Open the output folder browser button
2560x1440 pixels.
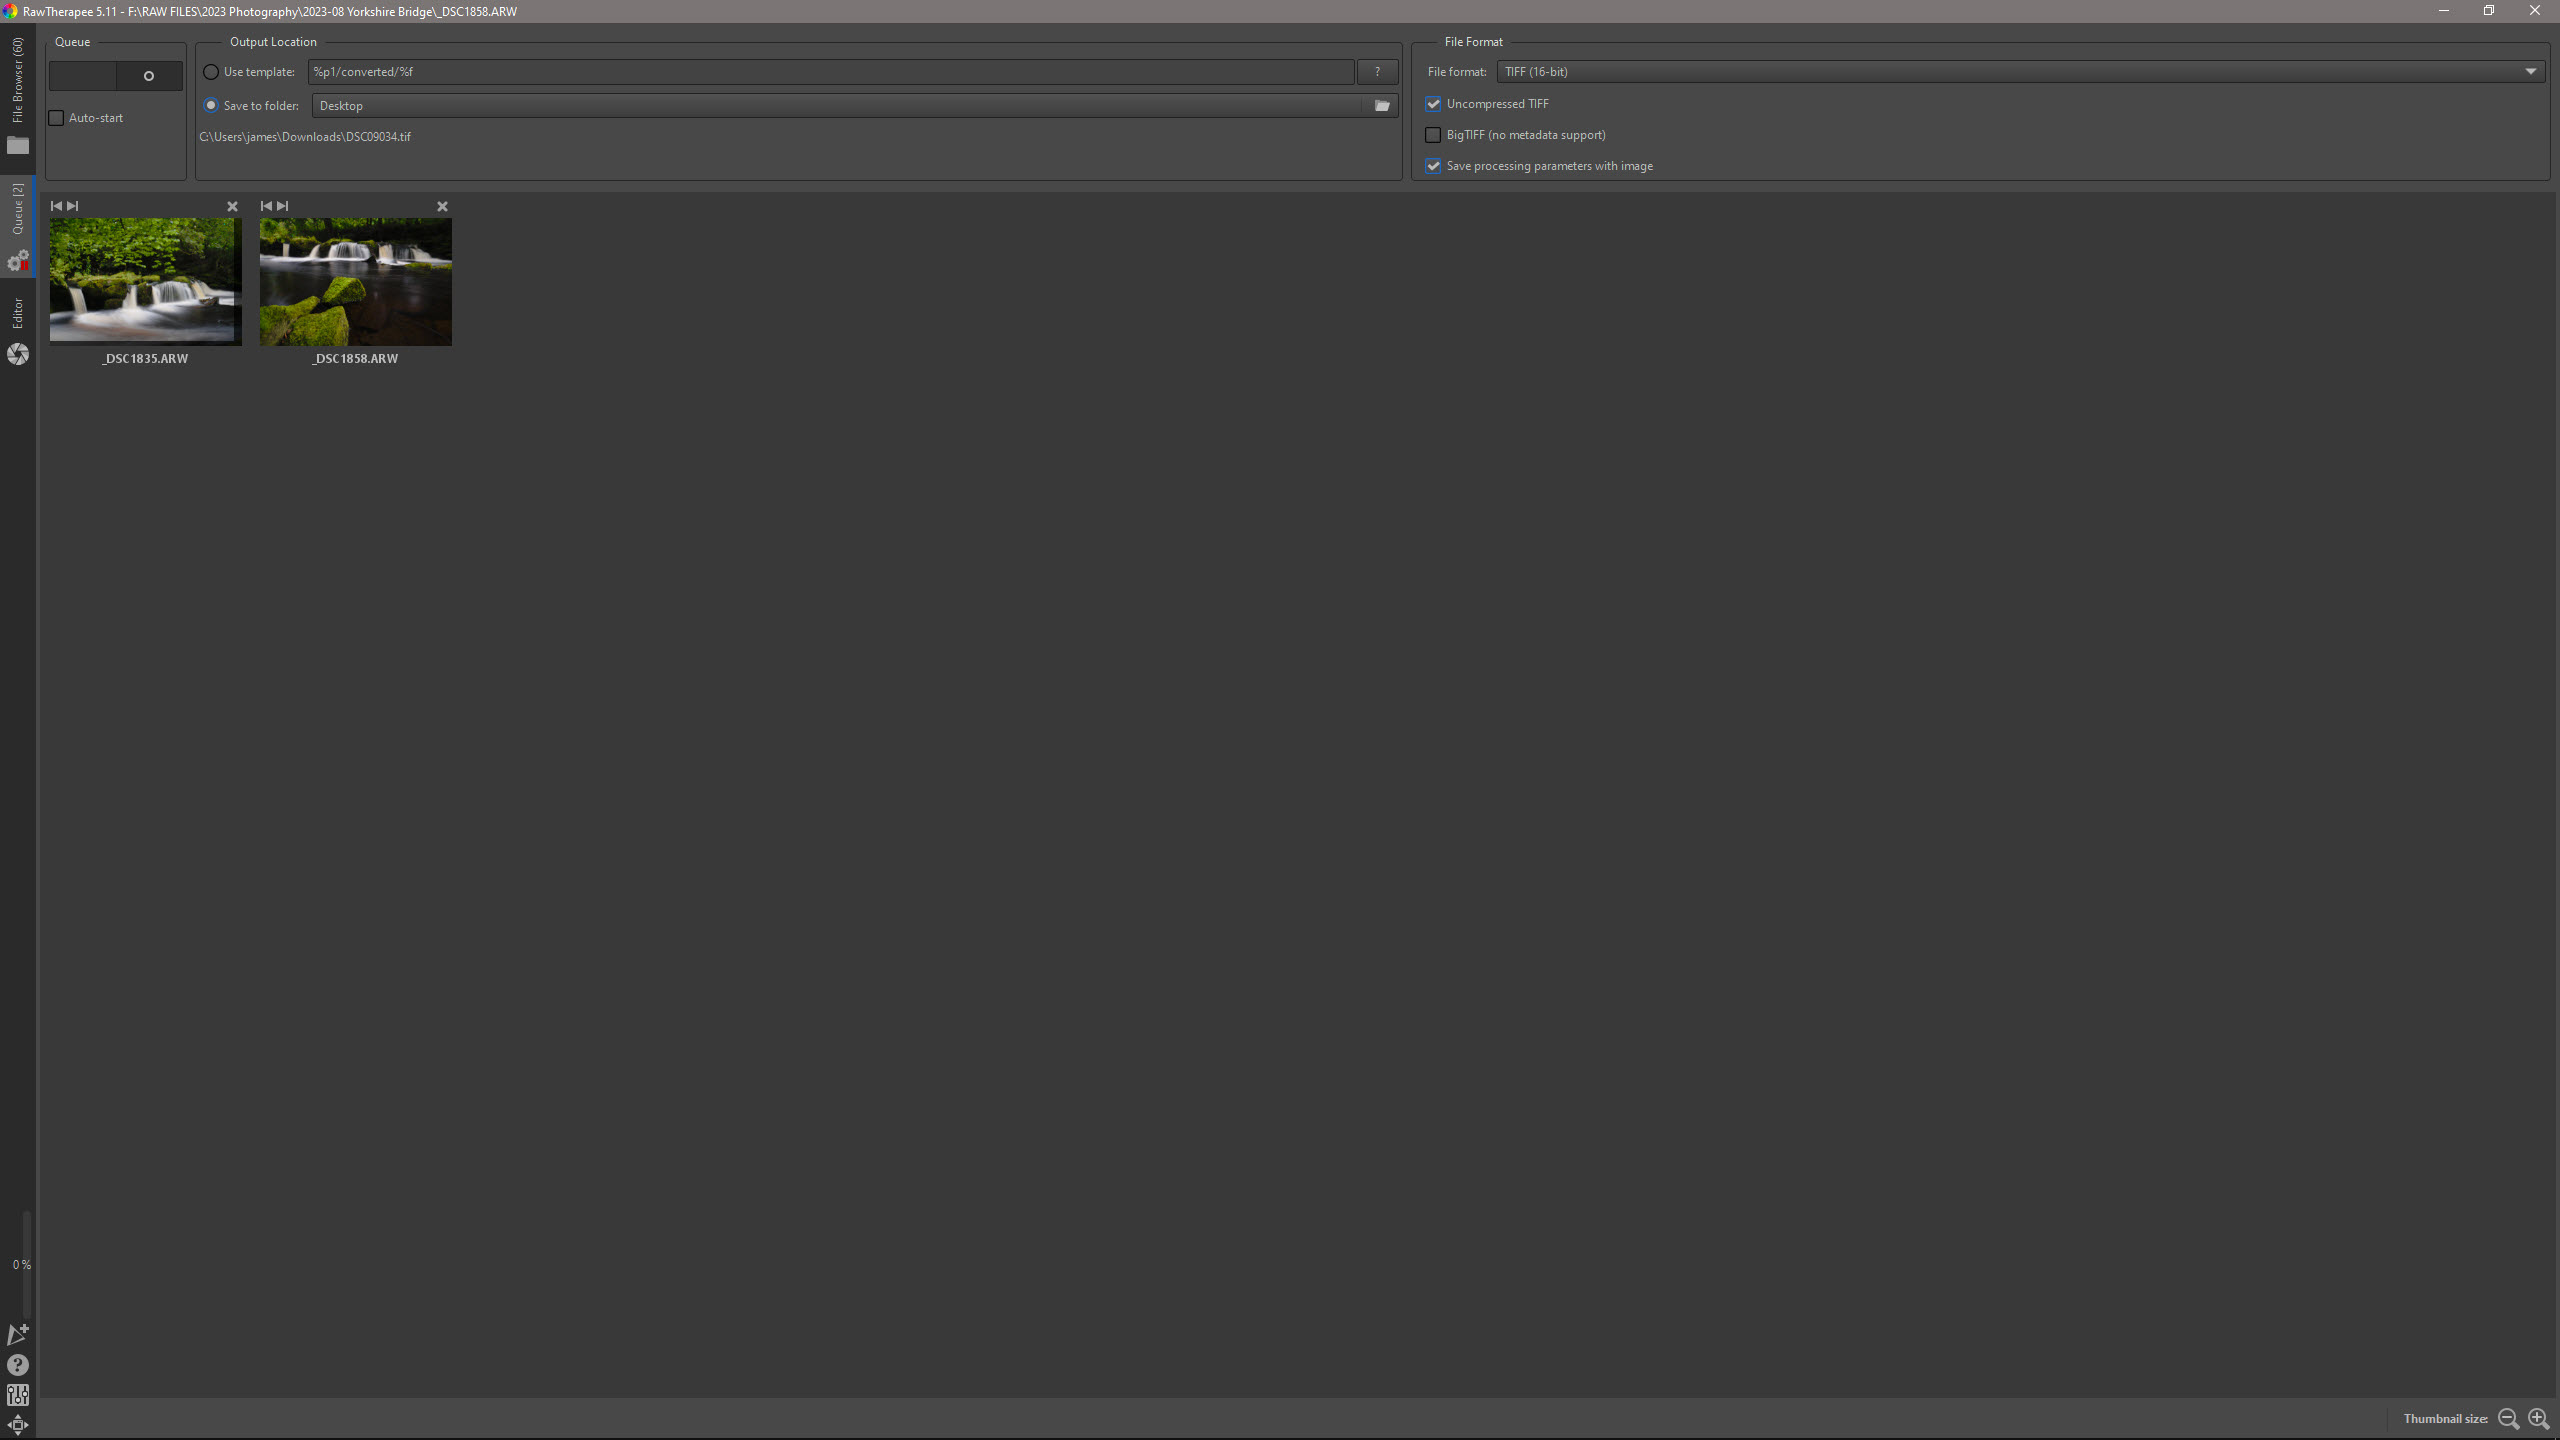(x=1382, y=105)
